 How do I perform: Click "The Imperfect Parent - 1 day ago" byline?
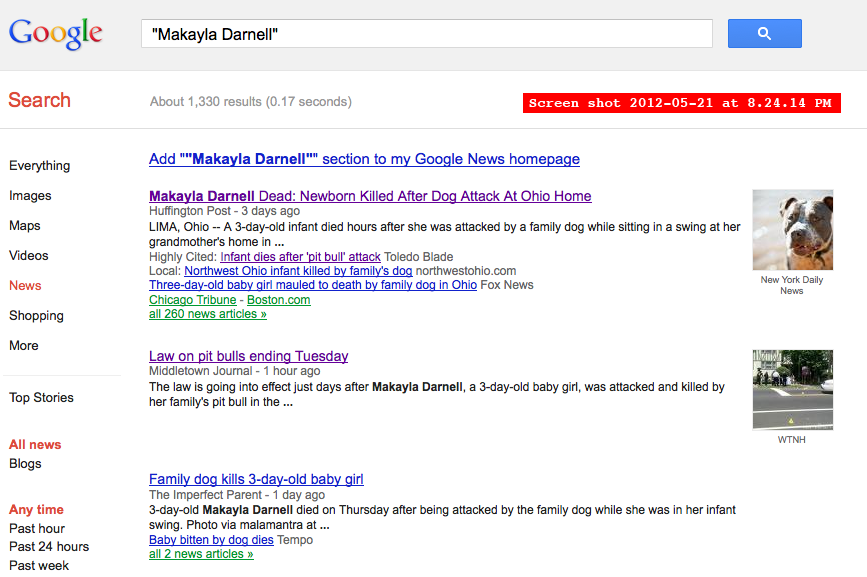[237, 495]
